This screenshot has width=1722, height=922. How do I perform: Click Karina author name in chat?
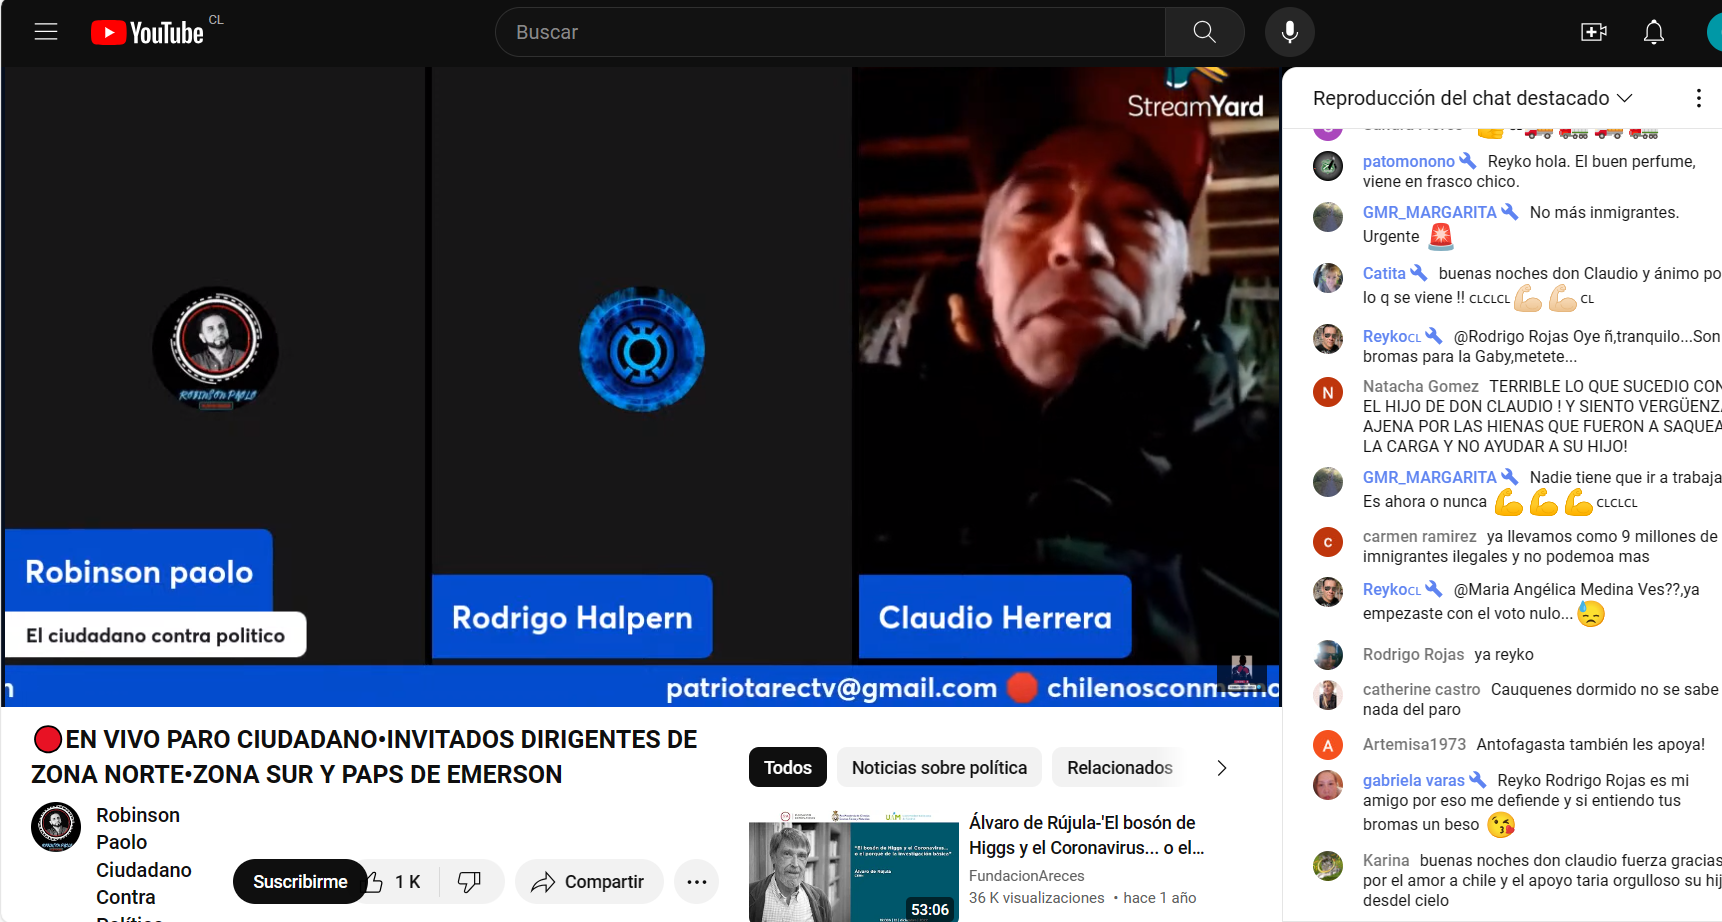click(1386, 860)
